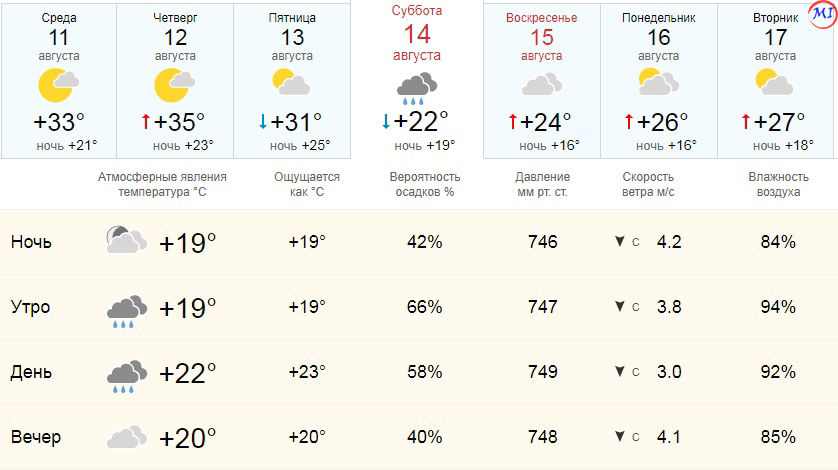Screen dimensions: 838x470
Task: Click Sunday's cloudy weather icon
Action: (x=542, y=85)
